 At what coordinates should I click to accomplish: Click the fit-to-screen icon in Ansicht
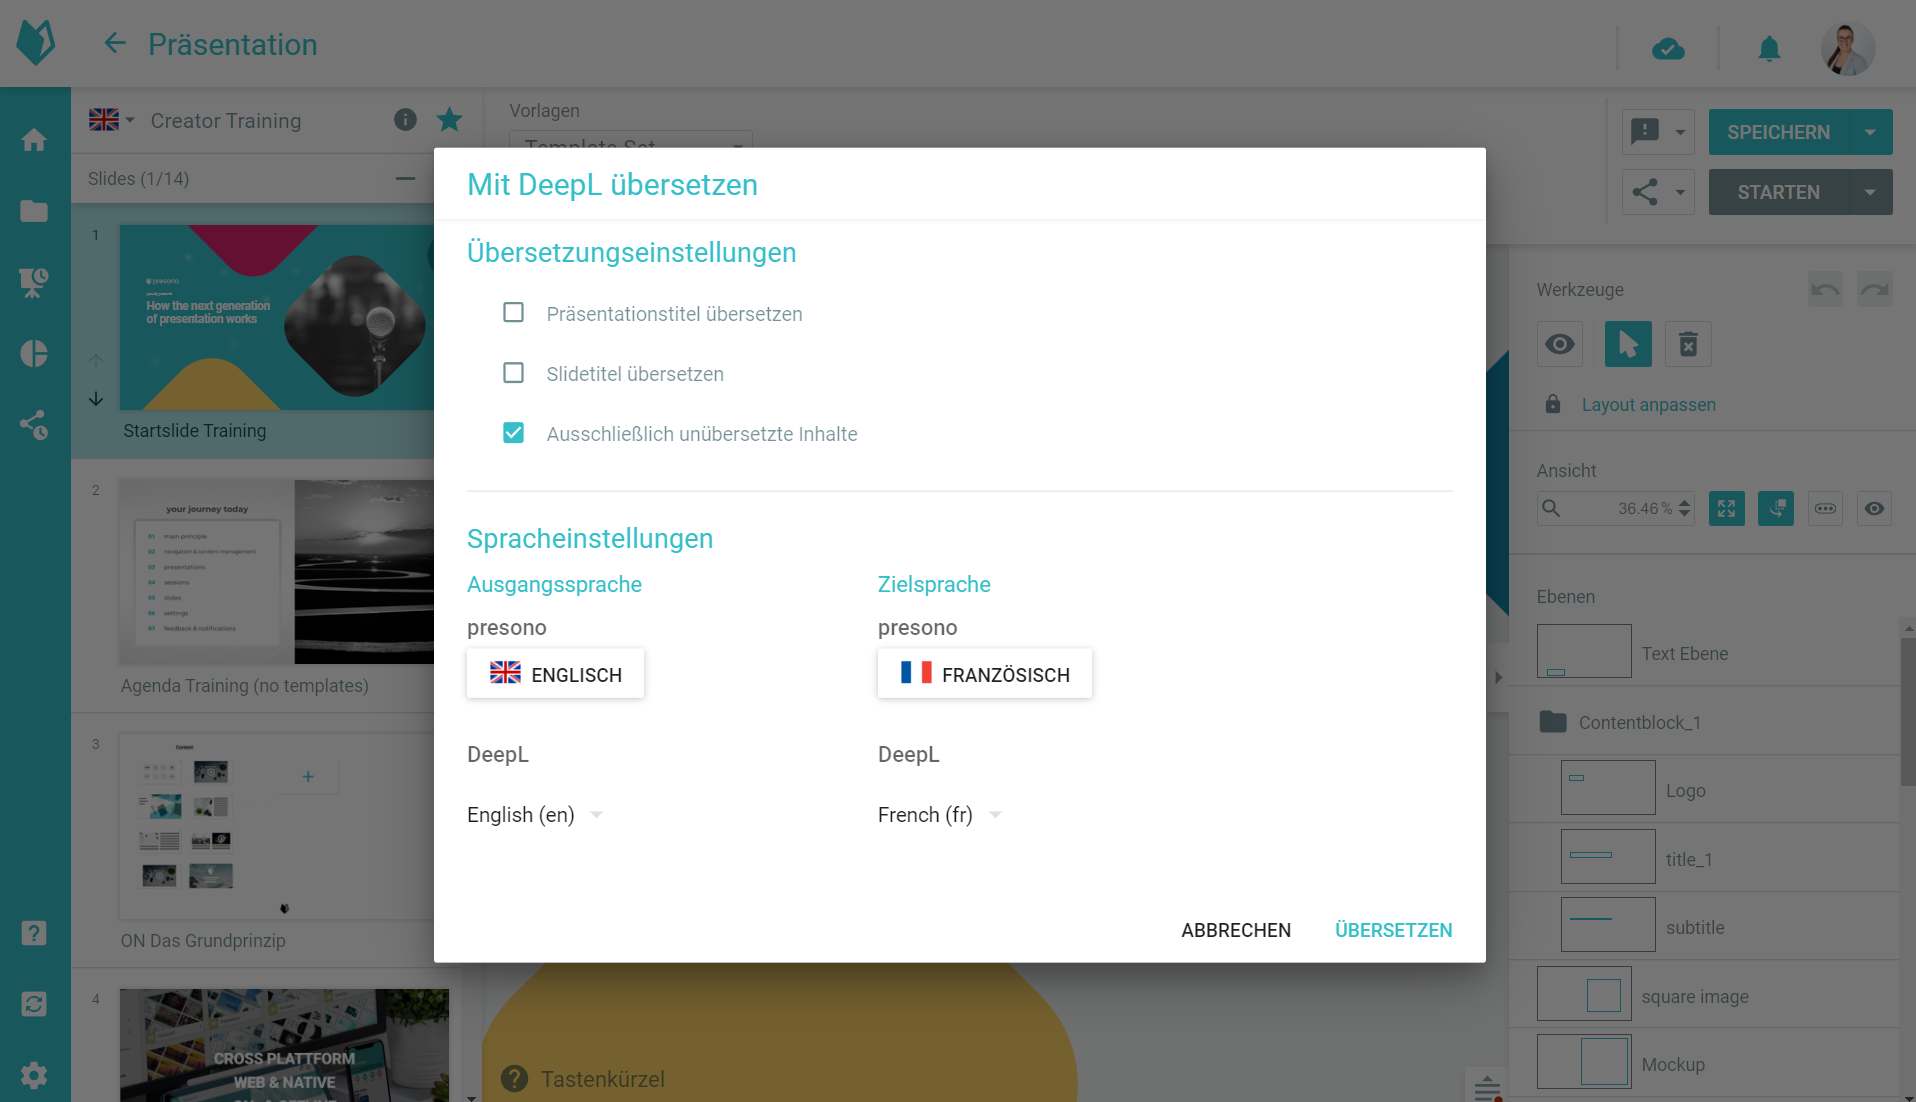[1727, 509]
